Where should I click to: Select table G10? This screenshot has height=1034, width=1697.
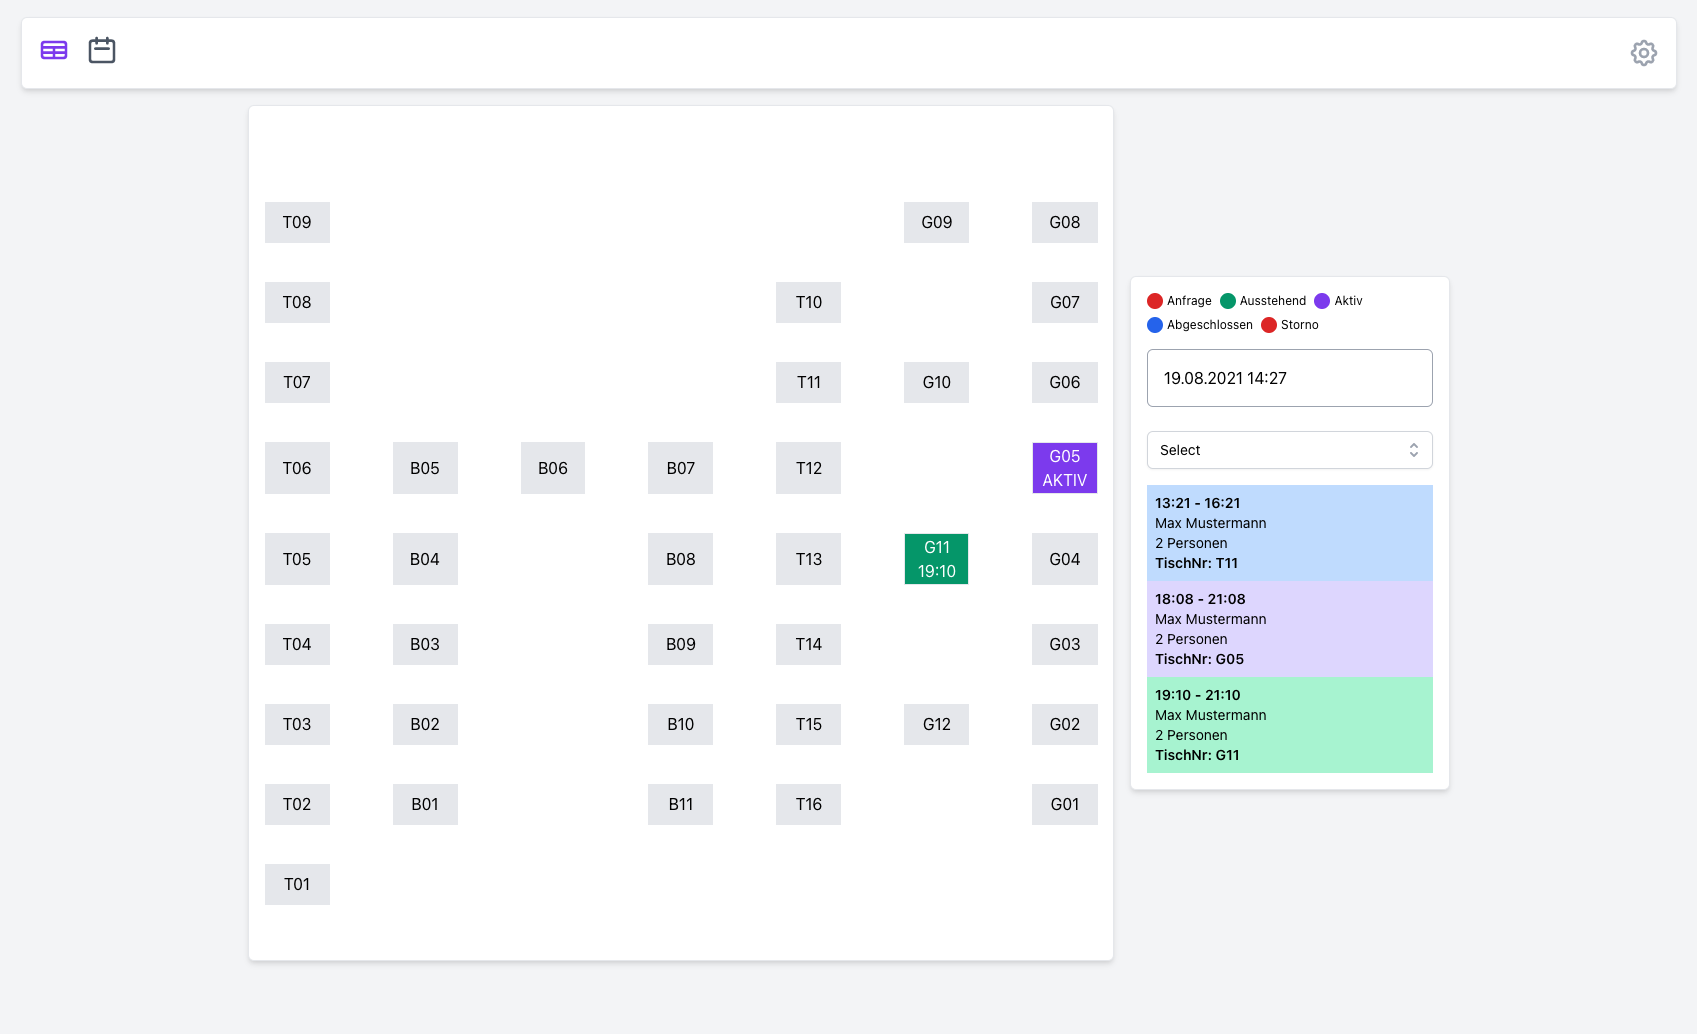click(x=937, y=382)
